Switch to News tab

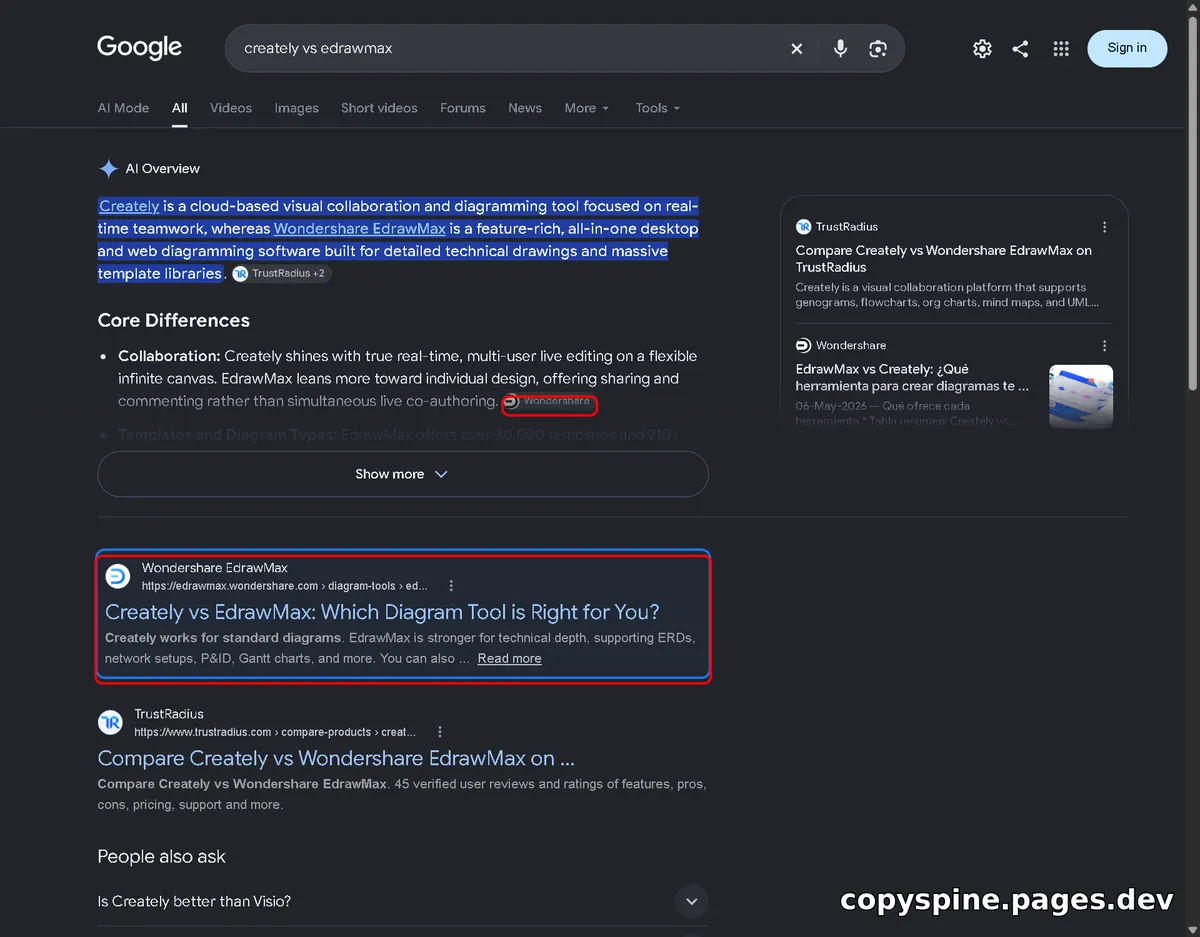tap(525, 108)
